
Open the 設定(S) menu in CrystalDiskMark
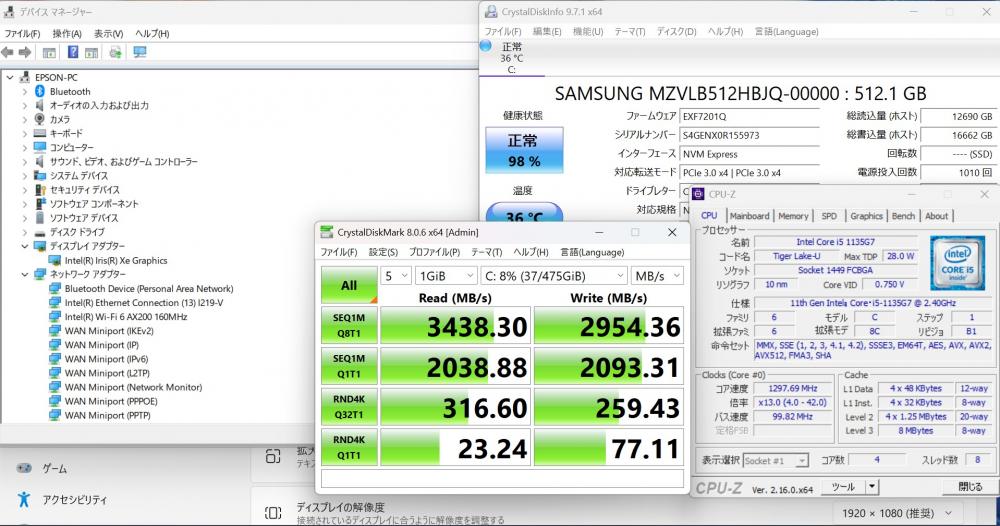coord(383,252)
